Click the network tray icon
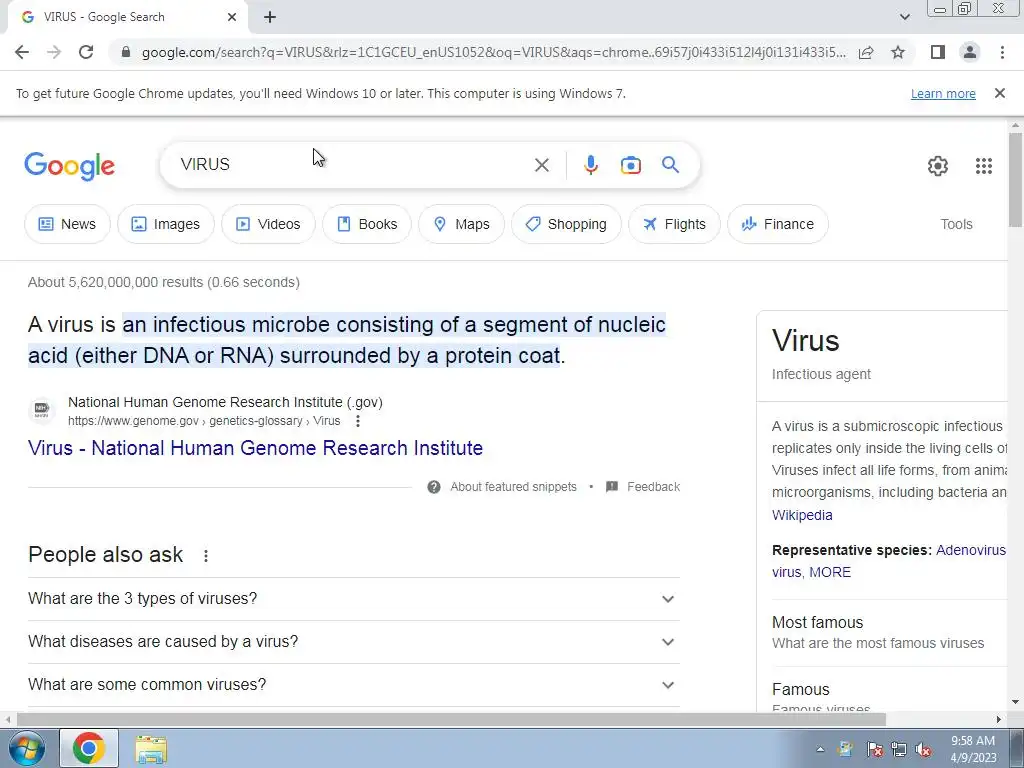The width and height of the screenshot is (1024, 768). pos(899,750)
